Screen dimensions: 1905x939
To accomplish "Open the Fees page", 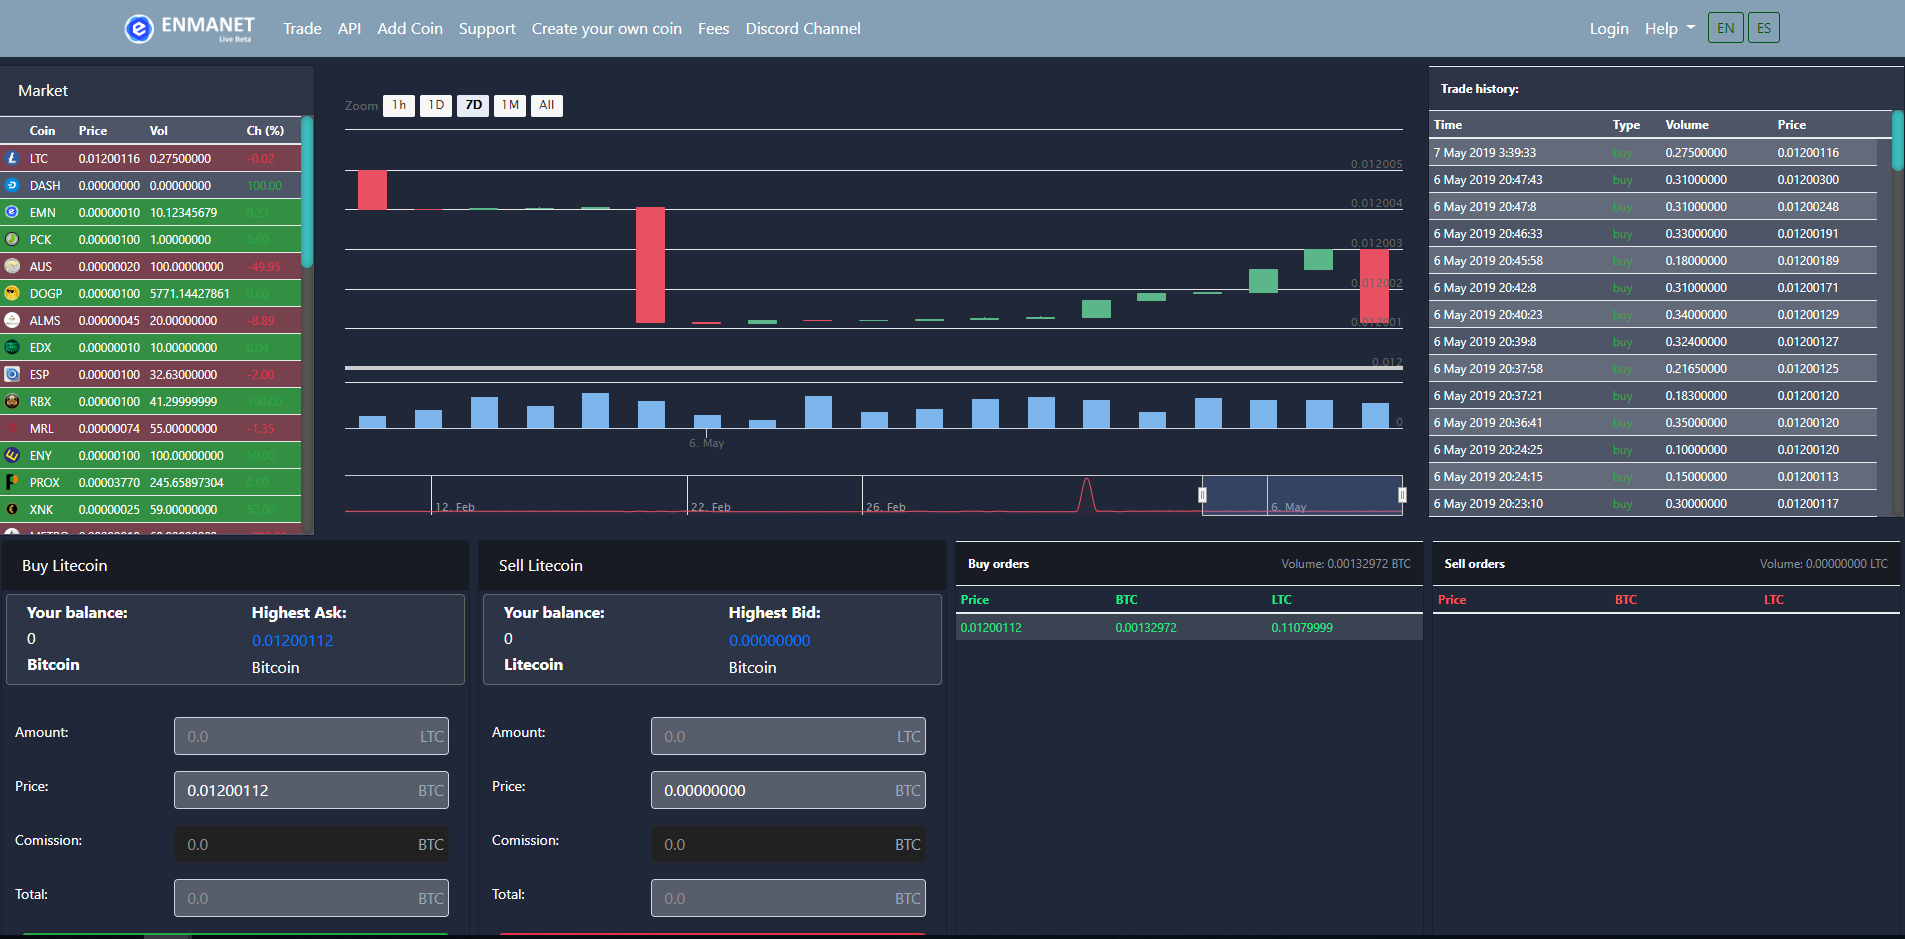I will (x=713, y=29).
